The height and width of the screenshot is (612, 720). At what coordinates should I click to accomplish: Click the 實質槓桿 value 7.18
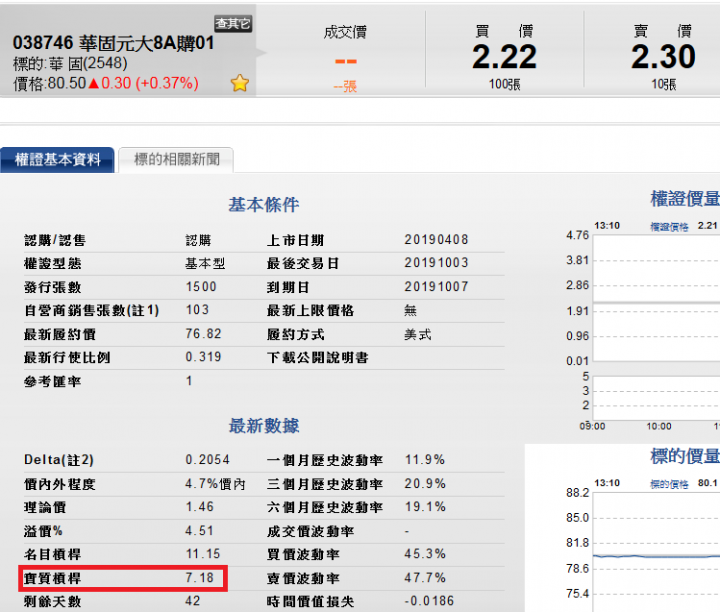click(x=200, y=578)
